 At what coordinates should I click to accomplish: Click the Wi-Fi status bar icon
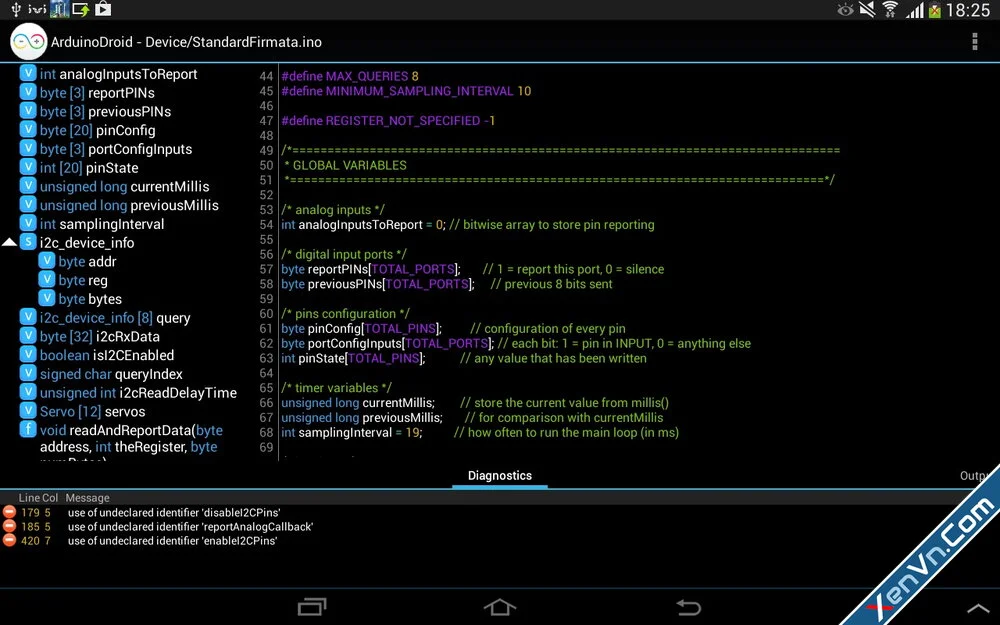pyautogui.click(x=890, y=10)
